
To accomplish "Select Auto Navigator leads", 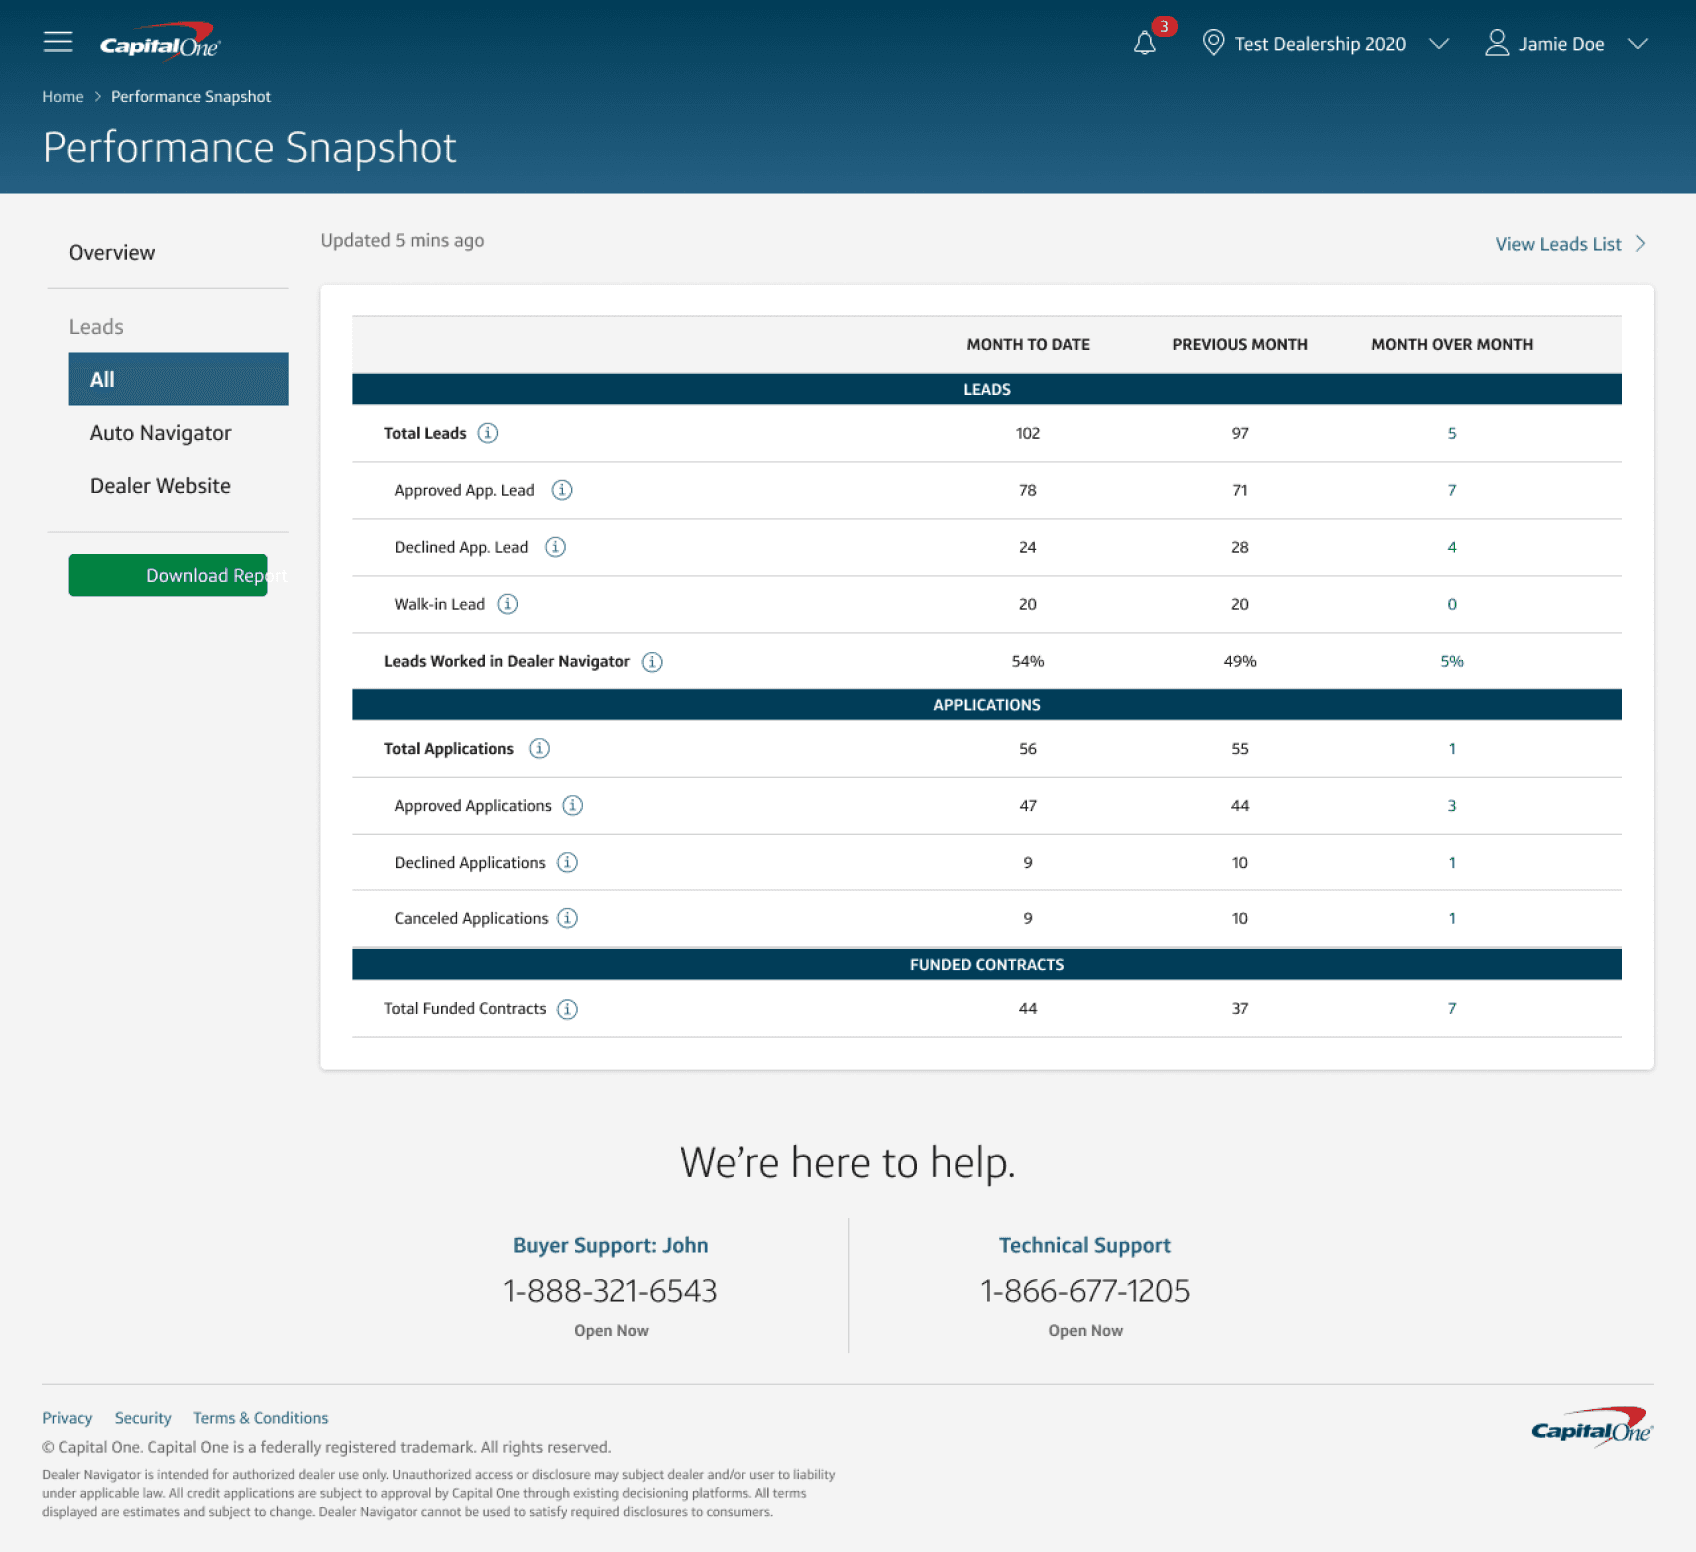I will pos(160,433).
